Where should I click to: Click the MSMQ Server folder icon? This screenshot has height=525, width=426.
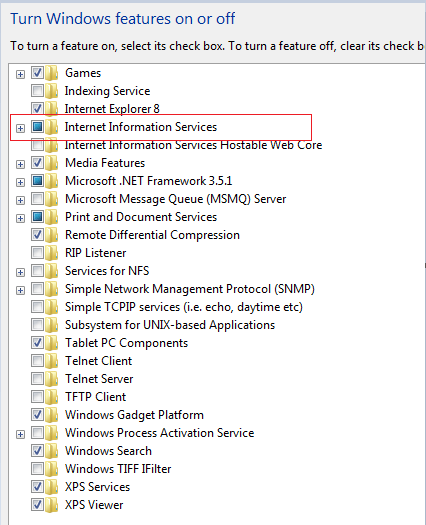coord(52,199)
